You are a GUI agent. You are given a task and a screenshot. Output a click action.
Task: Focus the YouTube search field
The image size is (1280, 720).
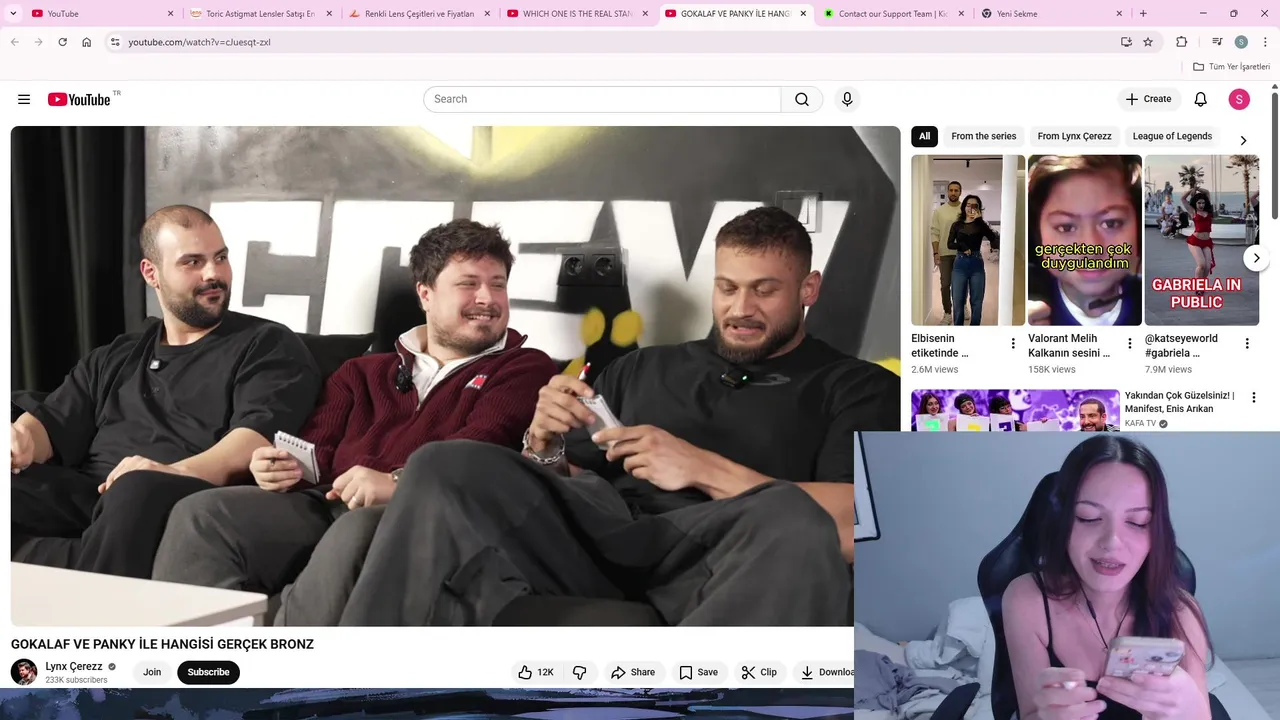pos(602,99)
